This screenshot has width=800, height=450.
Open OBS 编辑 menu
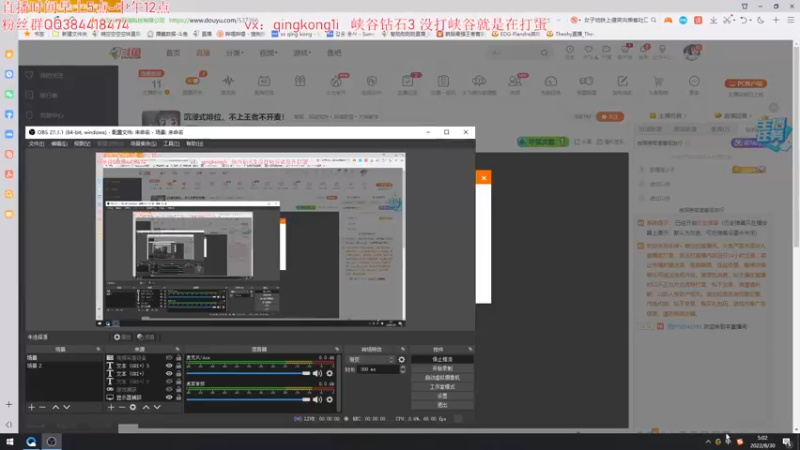(x=59, y=144)
